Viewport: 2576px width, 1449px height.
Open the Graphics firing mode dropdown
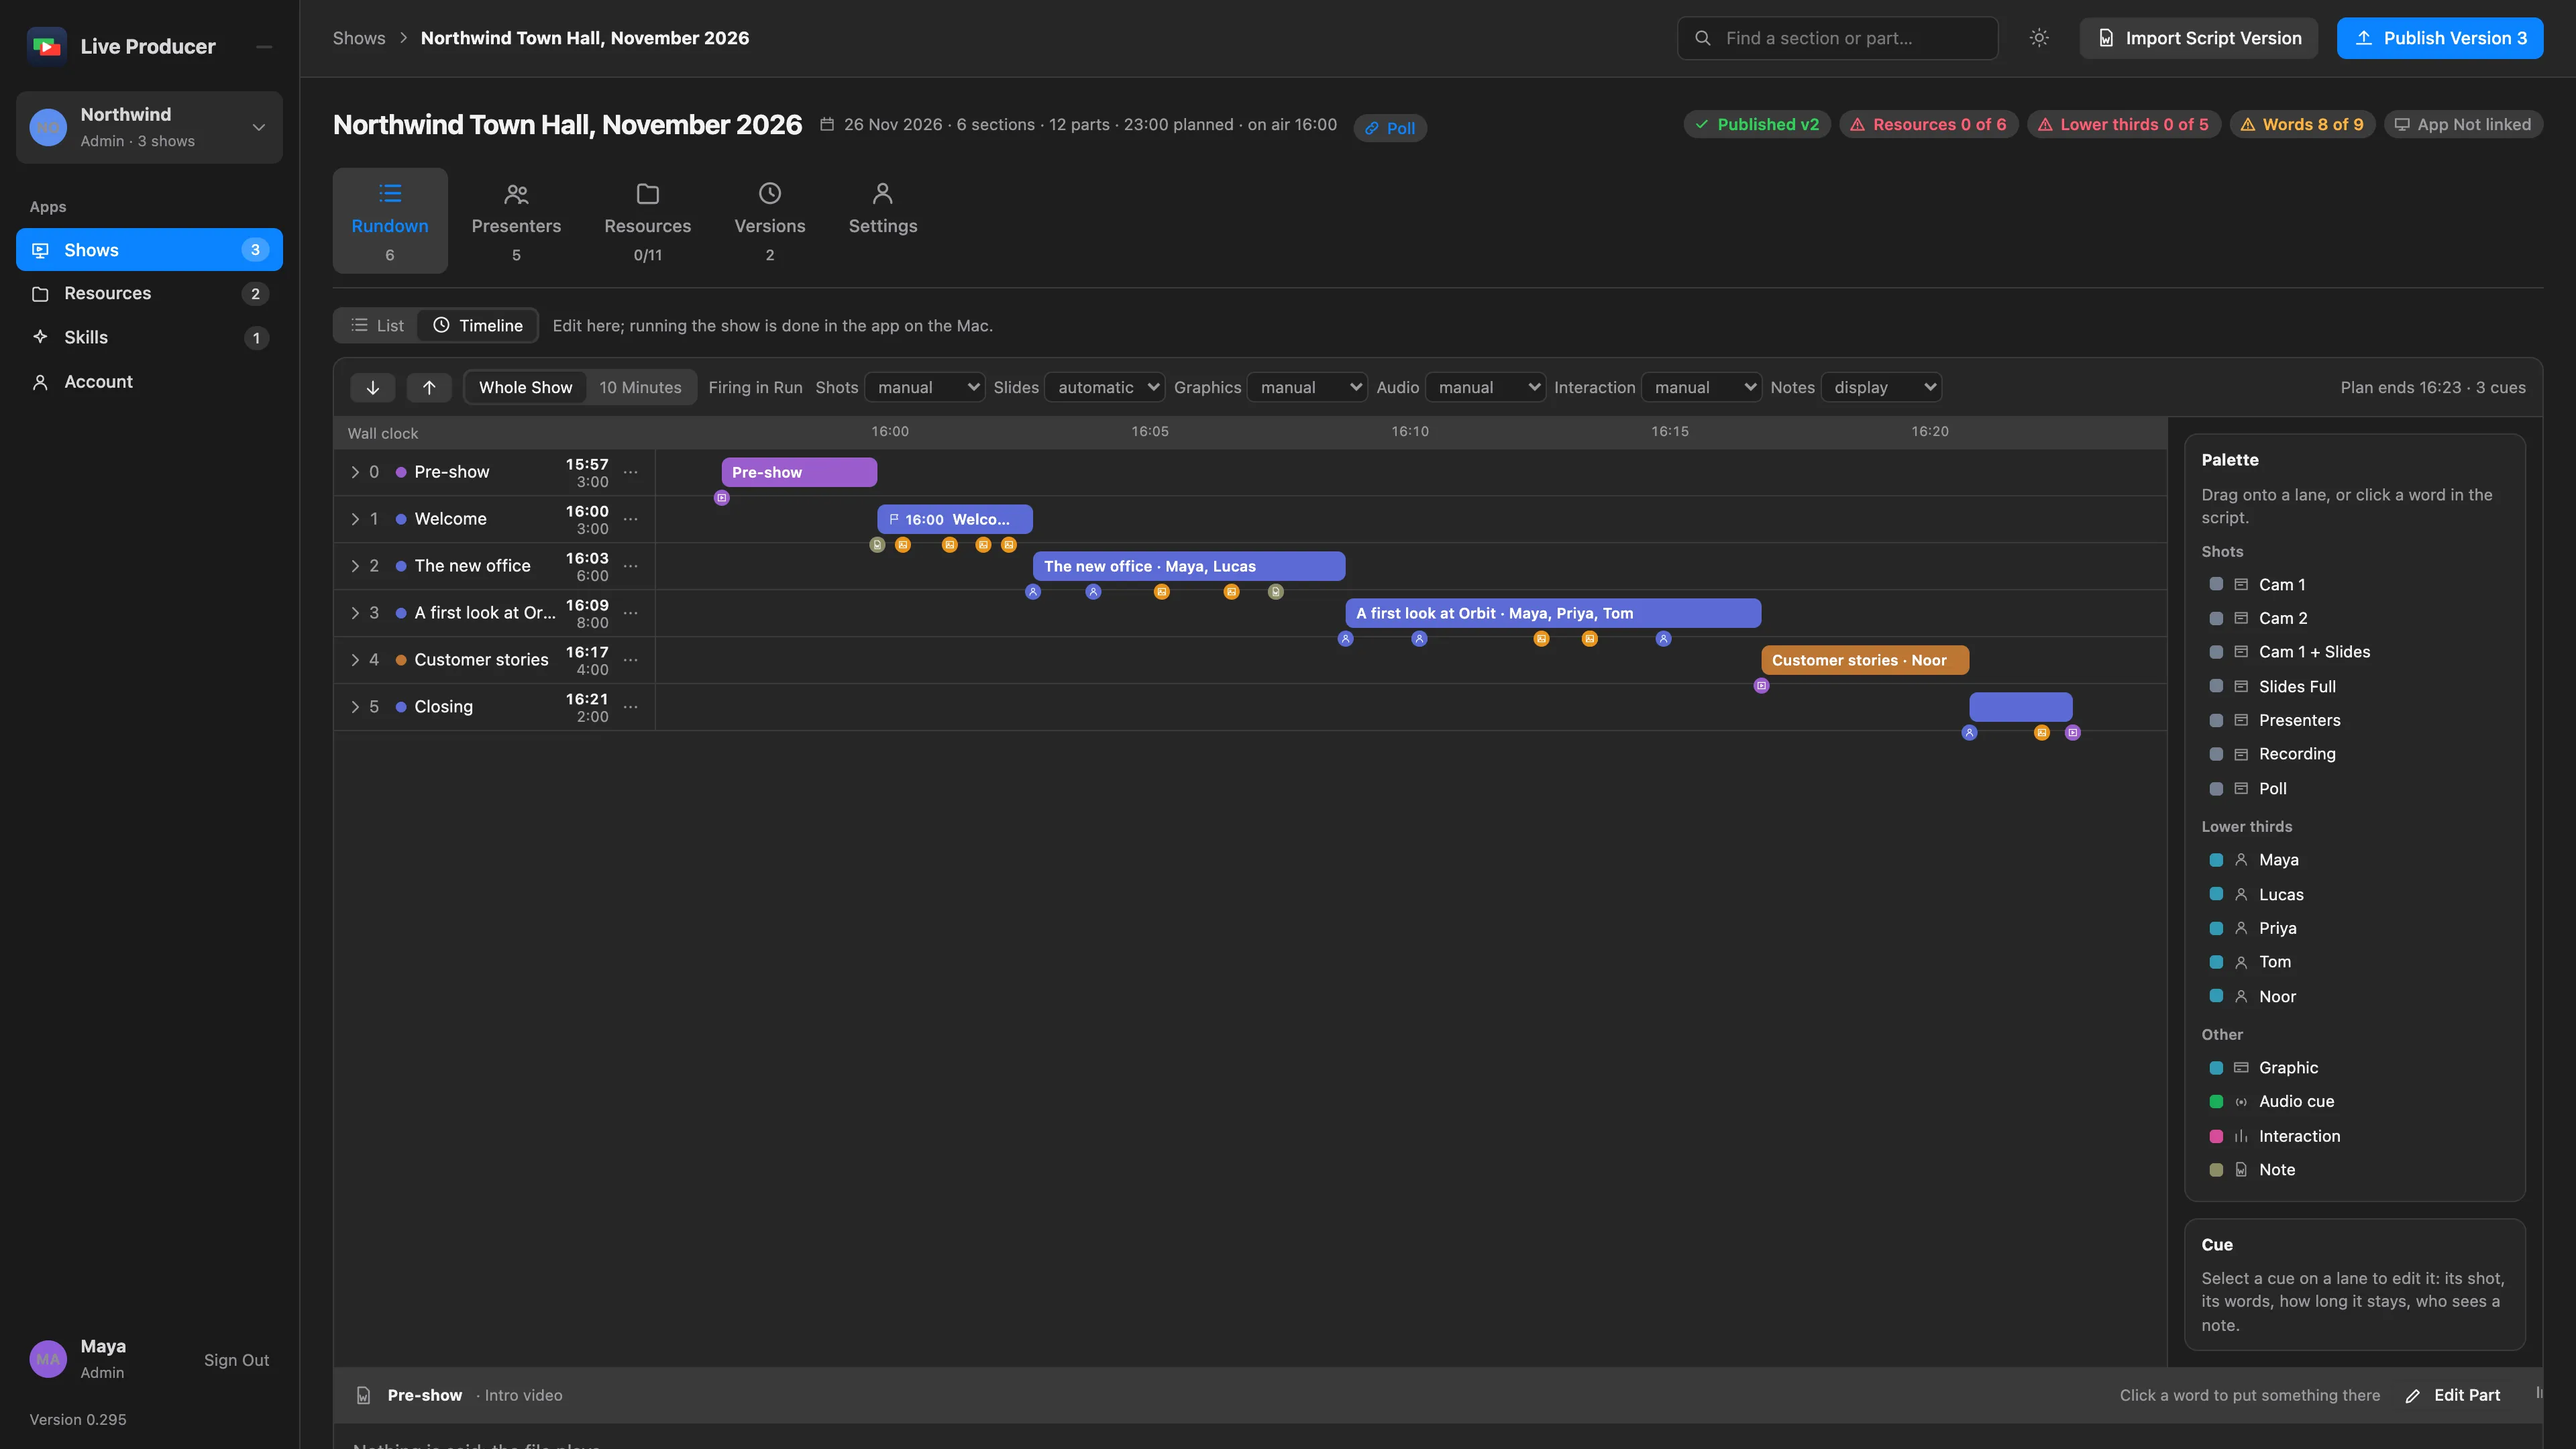click(x=1308, y=387)
